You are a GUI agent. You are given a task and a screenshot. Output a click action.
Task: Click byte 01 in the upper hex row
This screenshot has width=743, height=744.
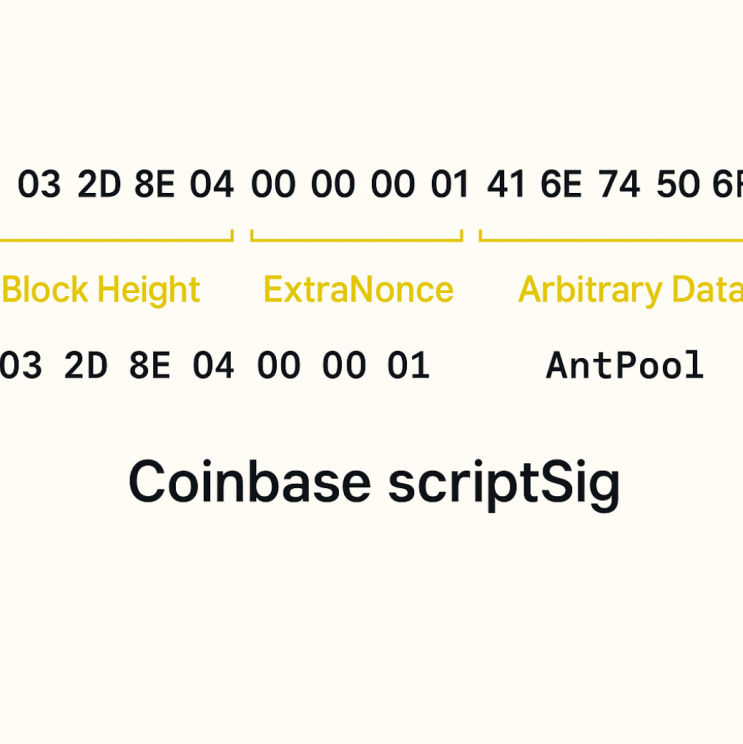coord(450,184)
